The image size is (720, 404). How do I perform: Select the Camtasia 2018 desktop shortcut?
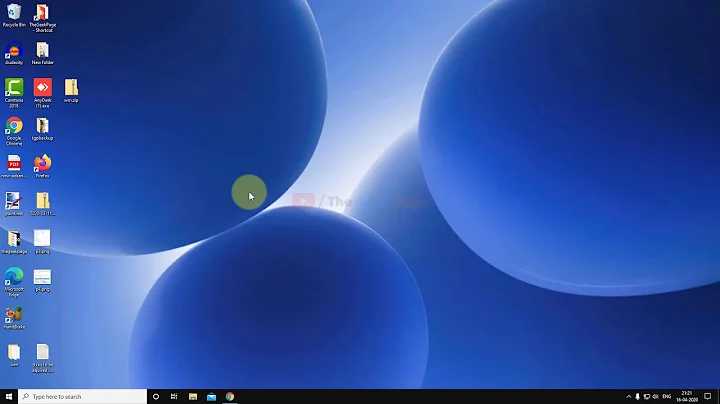[x=14, y=93]
